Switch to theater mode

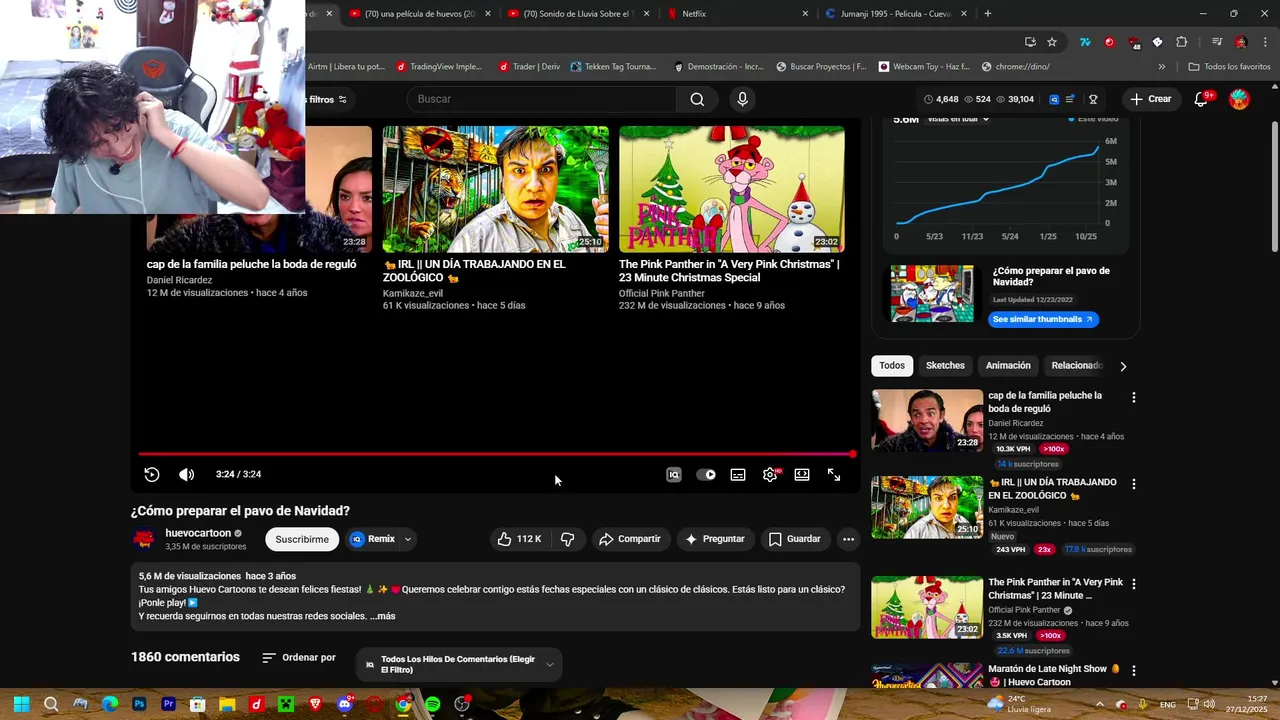802,475
